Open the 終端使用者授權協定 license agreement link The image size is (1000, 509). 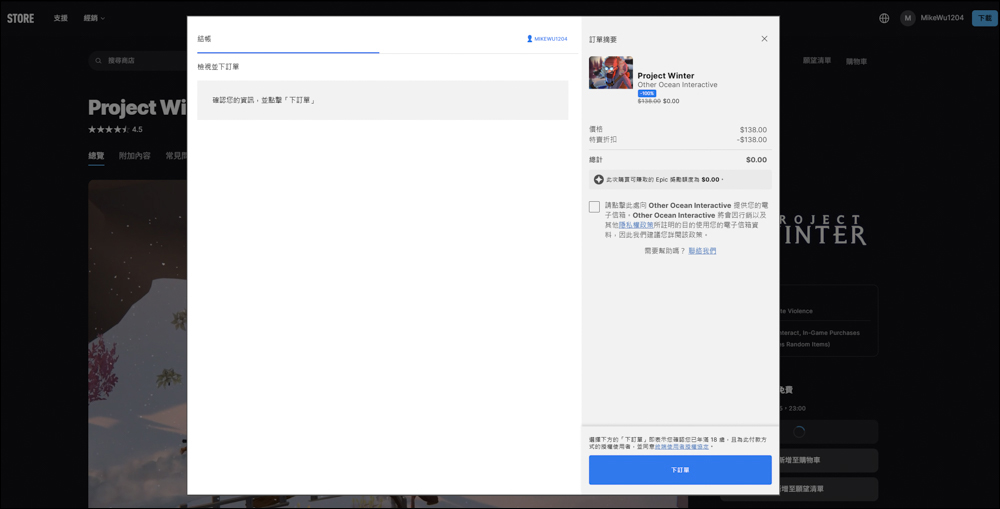(682, 446)
